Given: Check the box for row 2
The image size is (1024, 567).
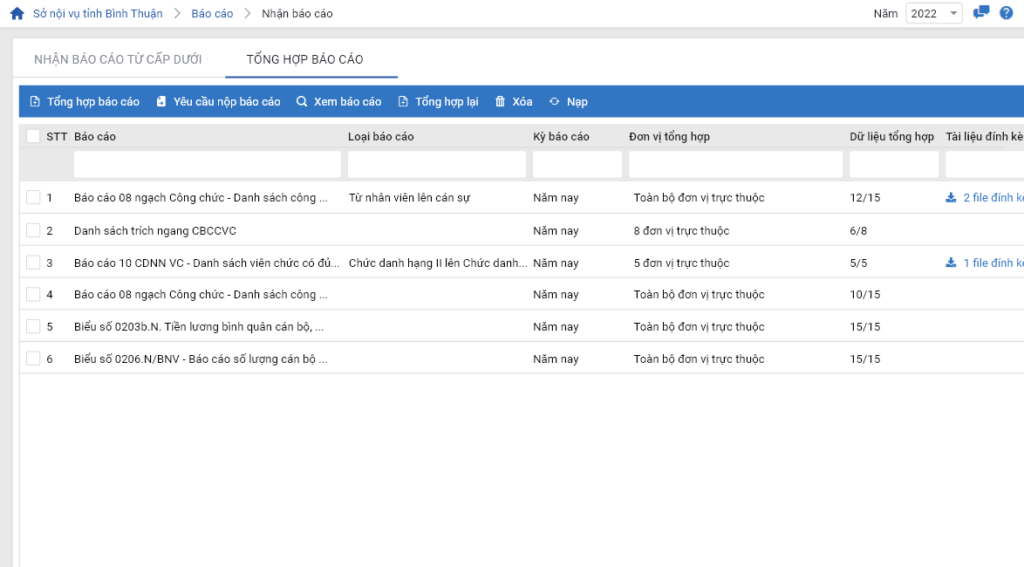Looking at the screenshot, I should pyautogui.click(x=34, y=231).
